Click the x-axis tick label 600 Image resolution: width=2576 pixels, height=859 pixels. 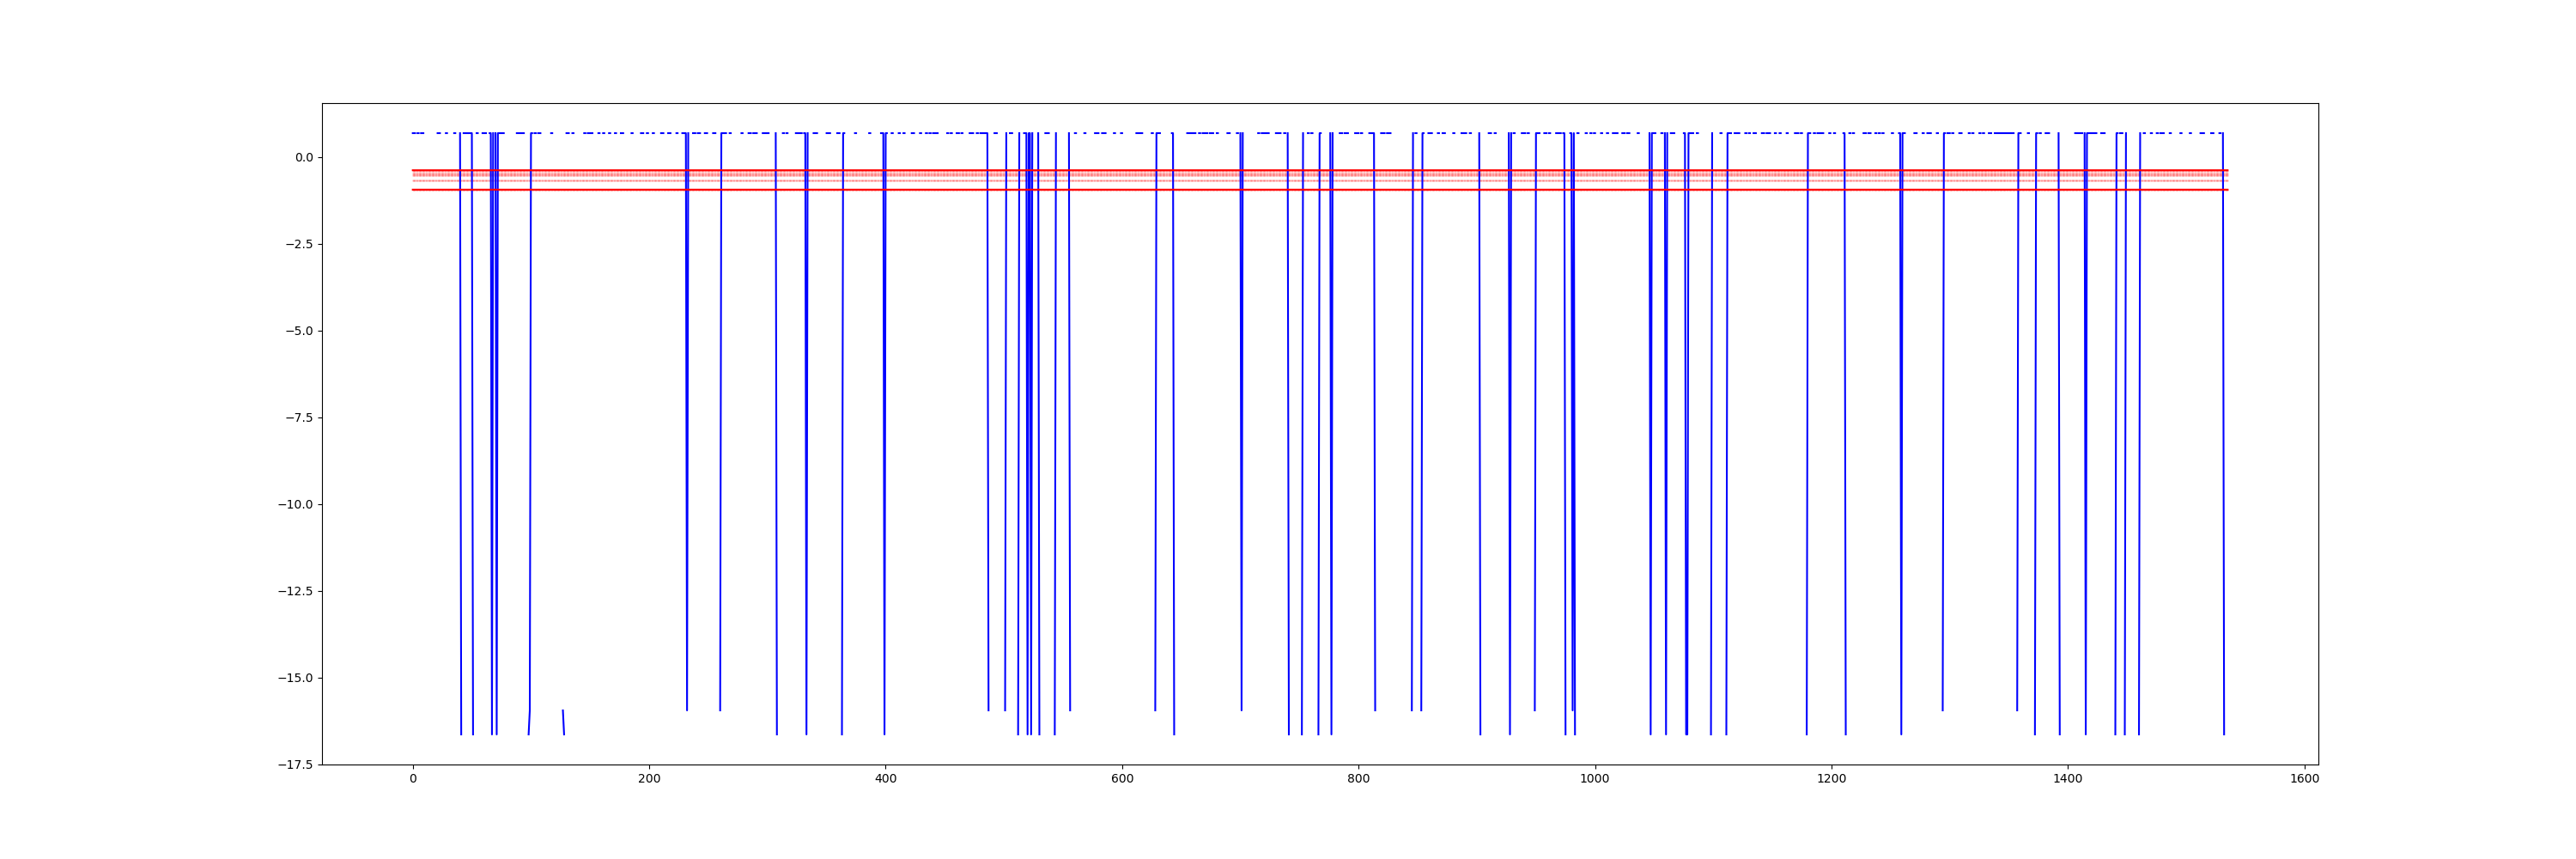click(x=1122, y=779)
